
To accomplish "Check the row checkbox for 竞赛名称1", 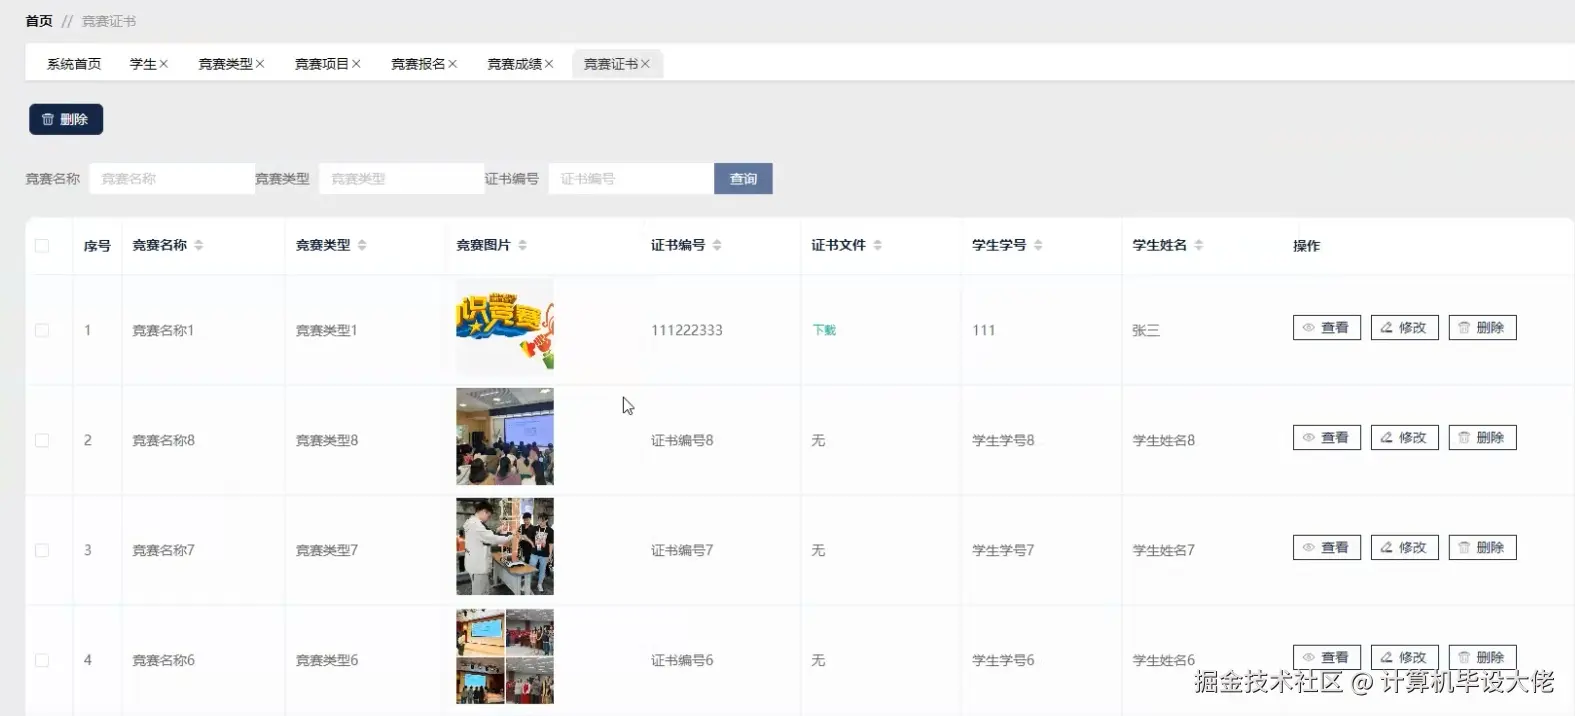I will click(x=42, y=330).
